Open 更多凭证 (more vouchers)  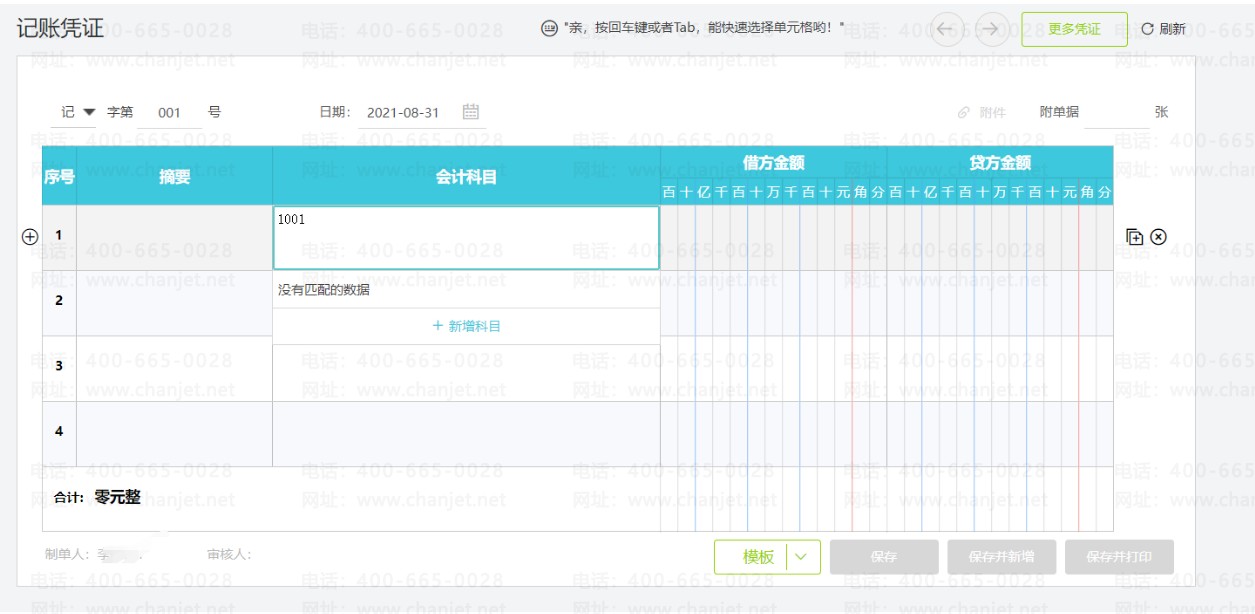click(1074, 29)
